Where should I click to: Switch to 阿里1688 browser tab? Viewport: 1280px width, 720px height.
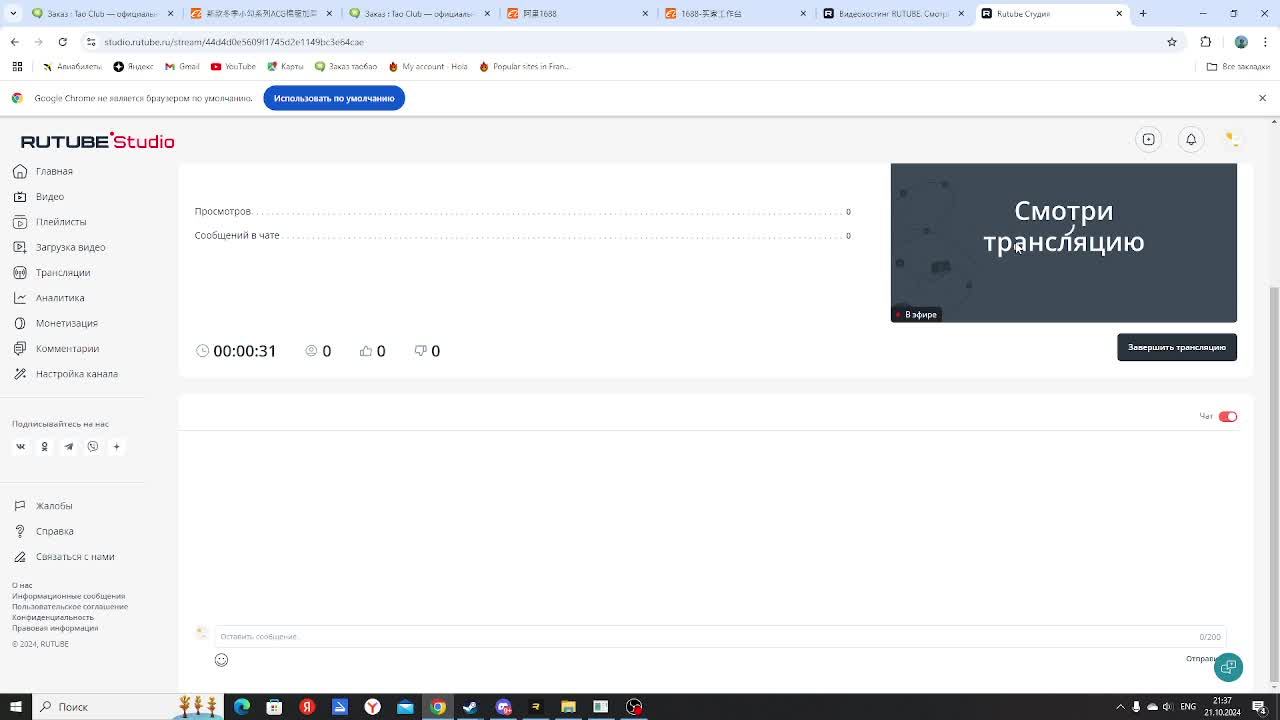[577, 14]
